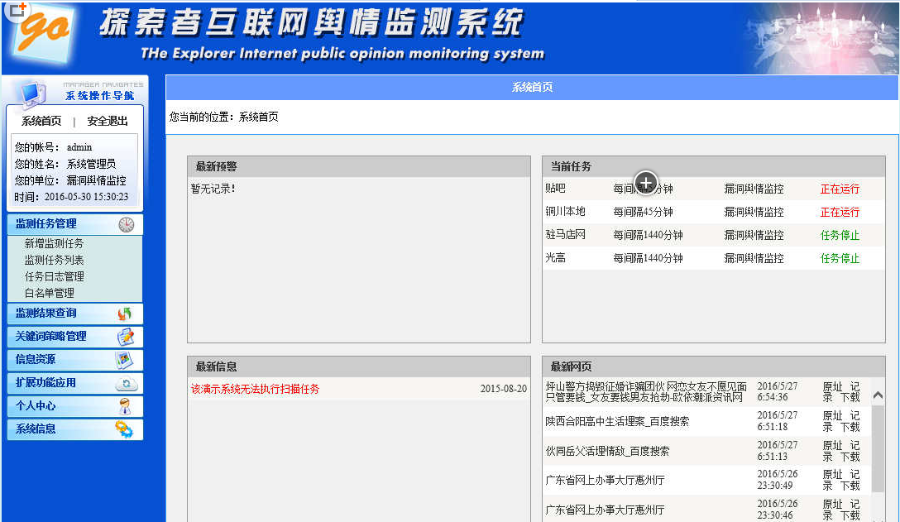Click the arrows icon beside 监测结果查询
The height and width of the screenshot is (522, 900).
point(125,314)
